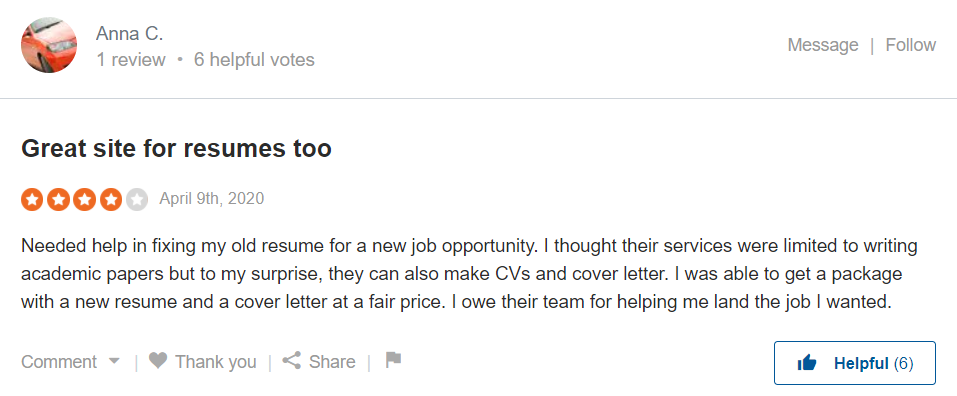Open Anna C.'s profile avatar
The width and height of the screenshot is (957, 396).
(x=49, y=45)
